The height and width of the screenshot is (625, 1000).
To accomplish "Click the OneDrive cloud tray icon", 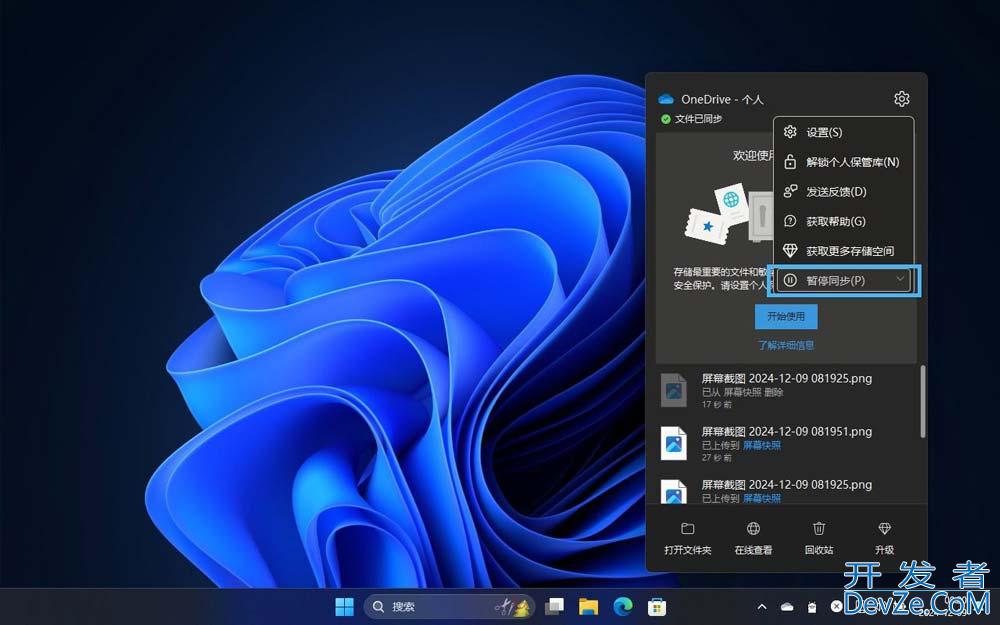I will [x=787, y=607].
